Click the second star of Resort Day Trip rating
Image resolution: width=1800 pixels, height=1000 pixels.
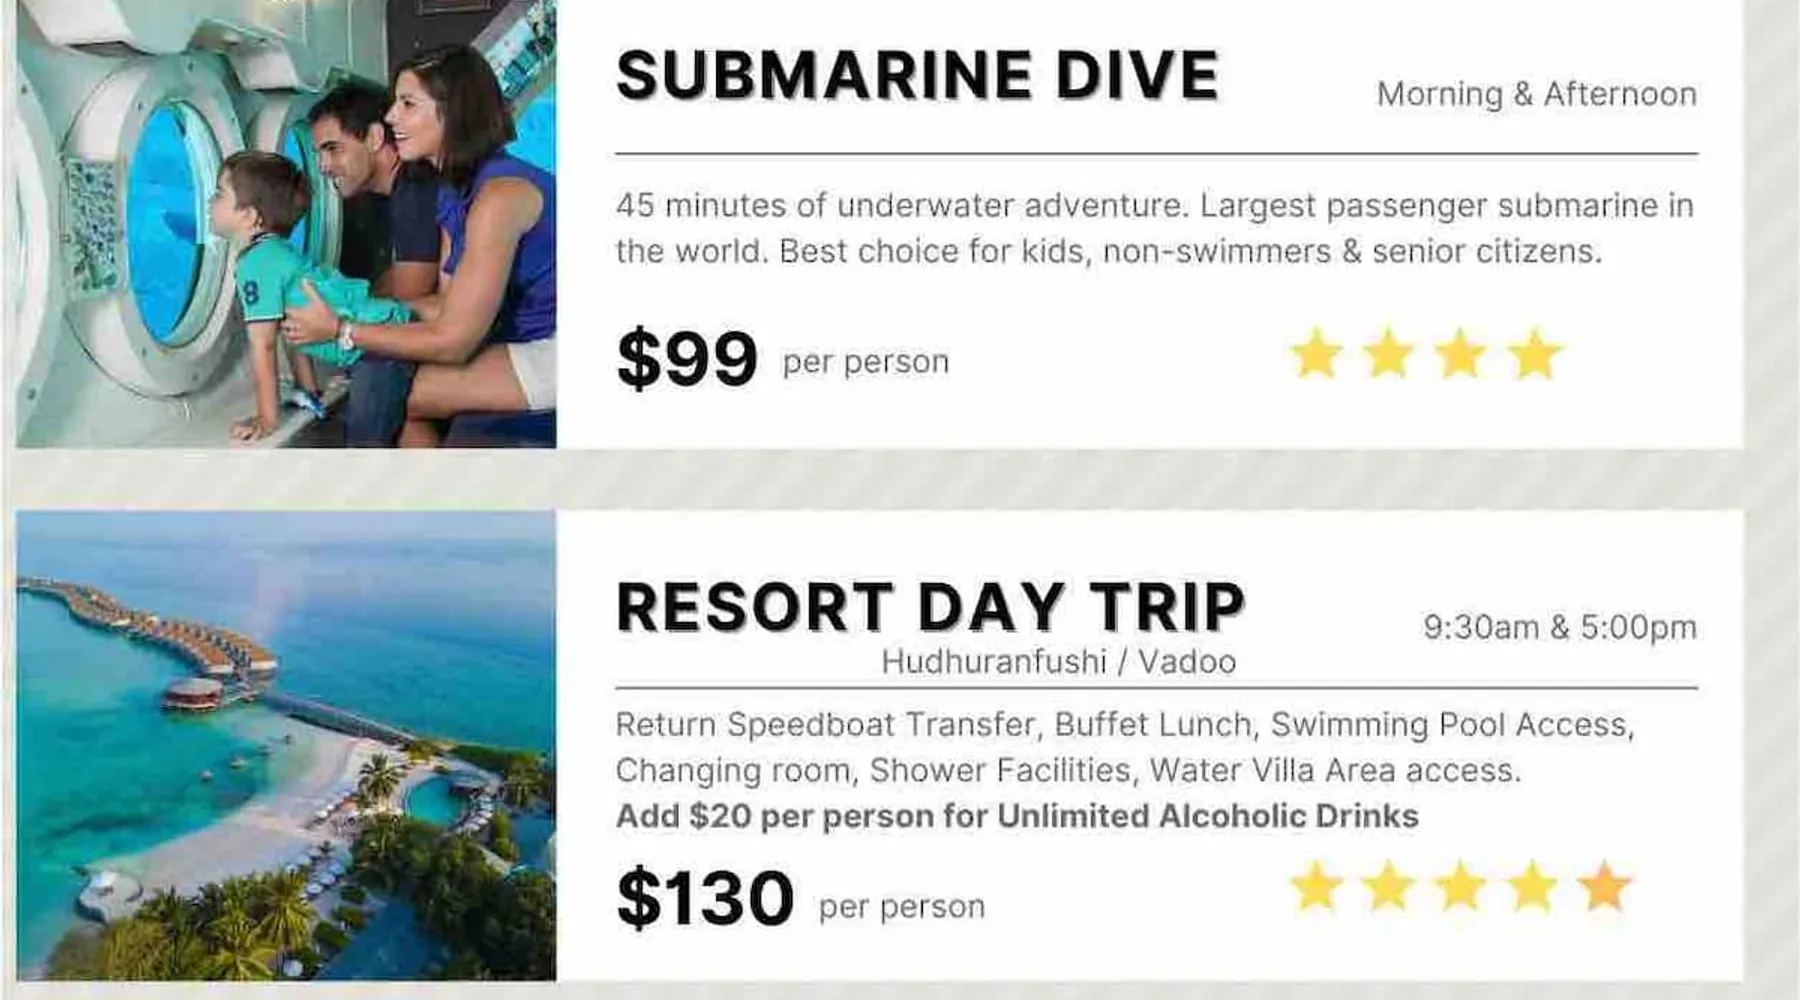pyautogui.click(x=1389, y=887)
